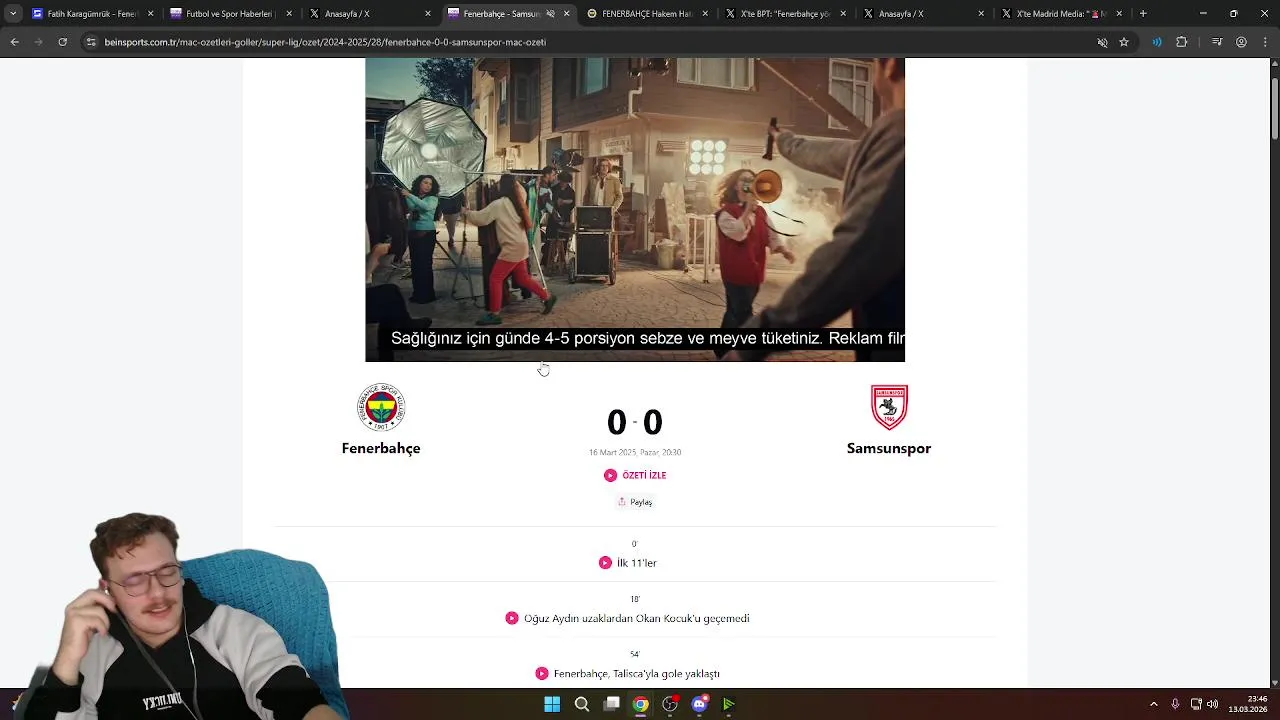Screen dimensions: 1280x720
Task: Go forward in browser history
Action: point(38,42)
